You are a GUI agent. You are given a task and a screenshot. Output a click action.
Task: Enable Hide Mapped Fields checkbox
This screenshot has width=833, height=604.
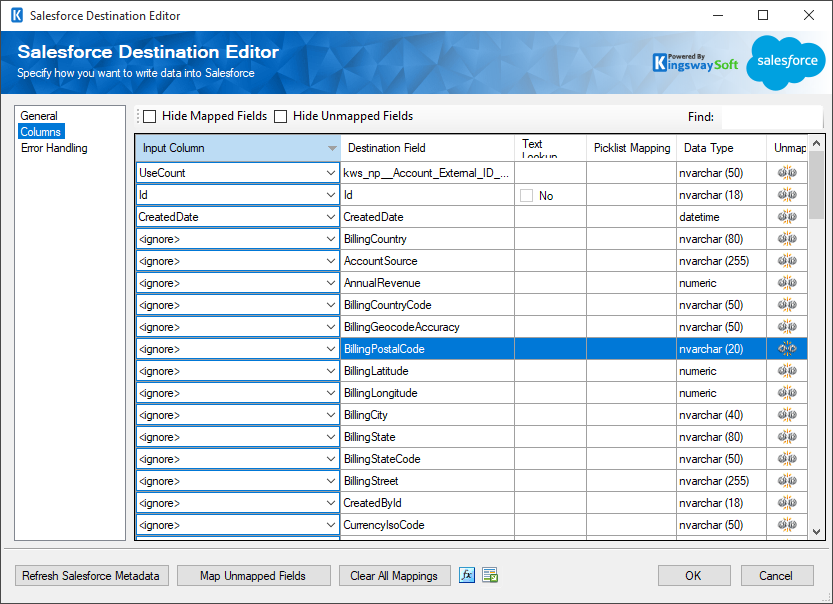pyautogui.click(x=150, y=116)
